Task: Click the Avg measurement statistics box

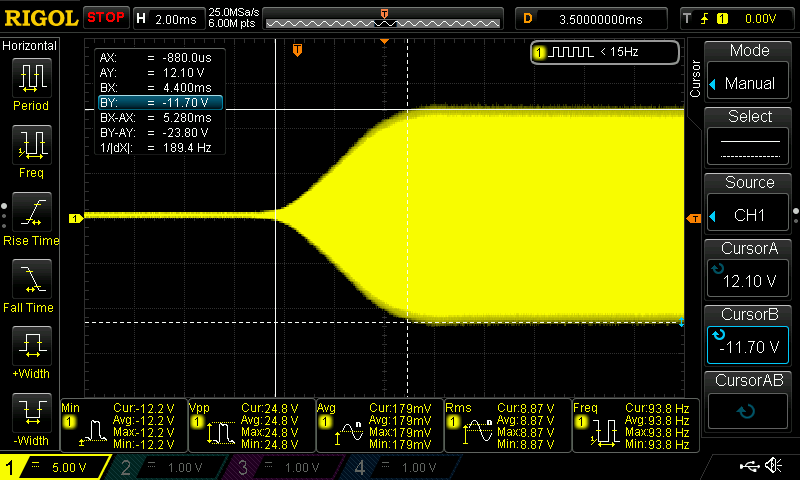Action: (x=380, y=425)
